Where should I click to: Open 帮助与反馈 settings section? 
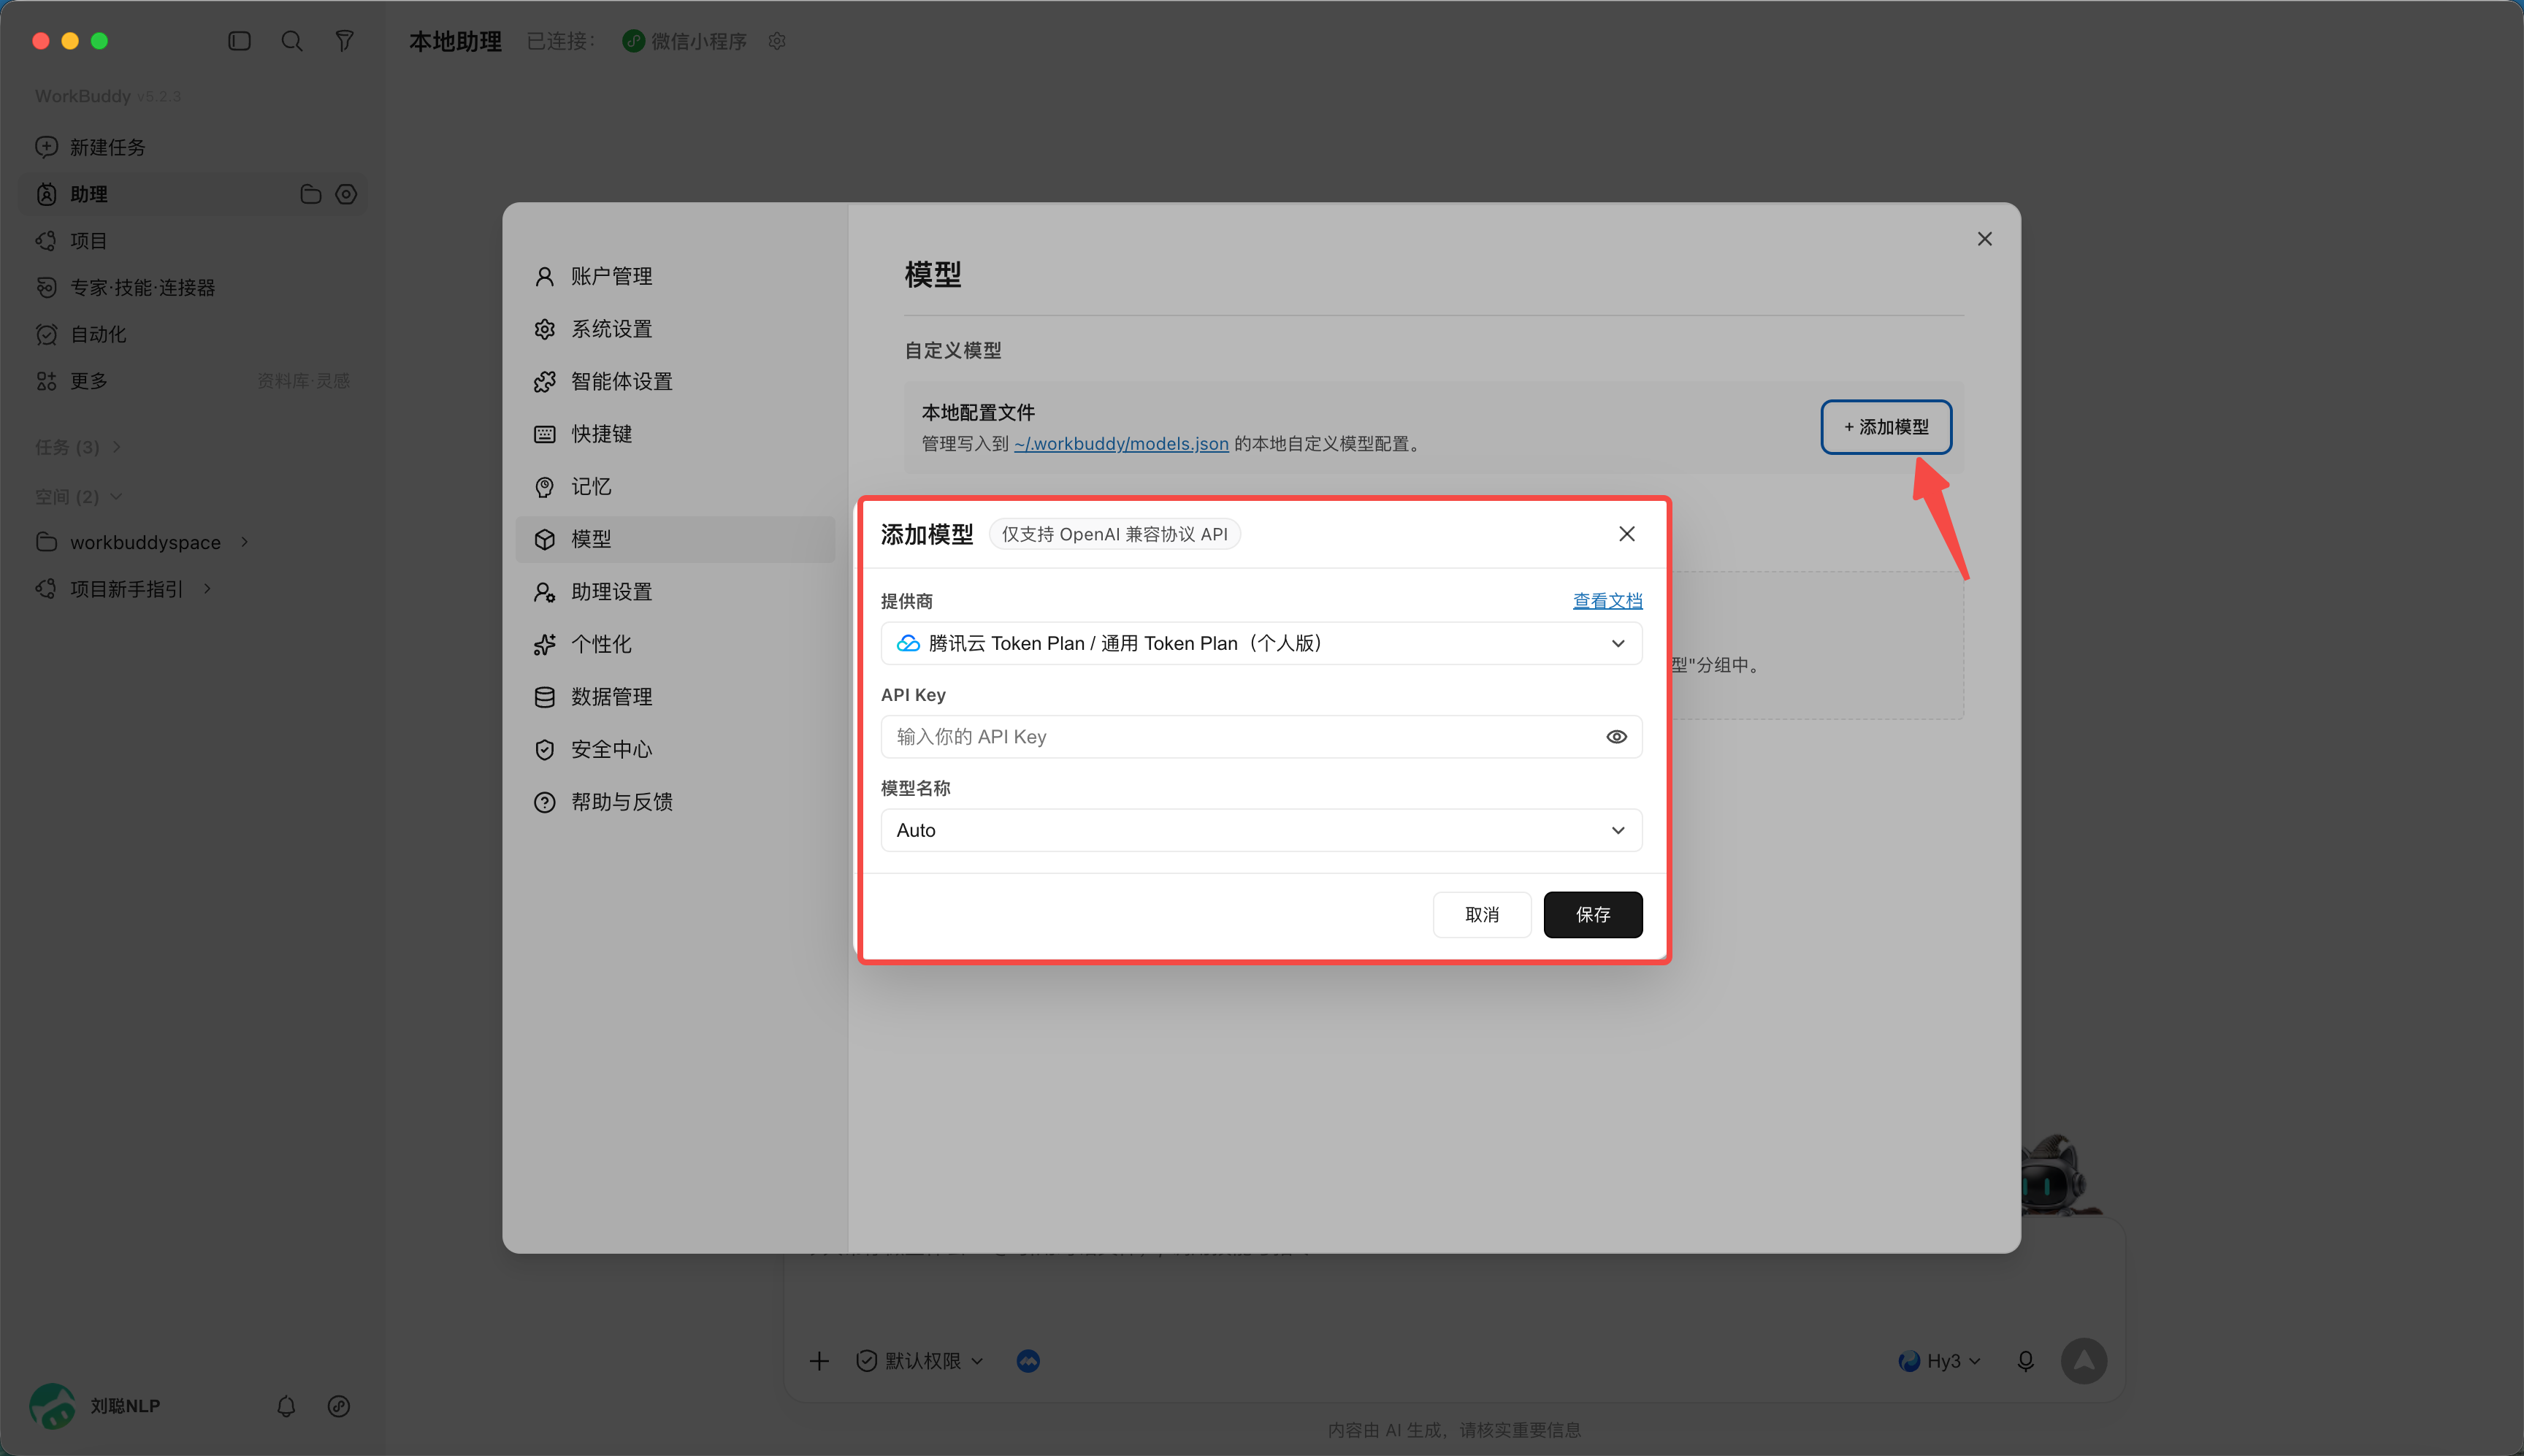(676, 802)
